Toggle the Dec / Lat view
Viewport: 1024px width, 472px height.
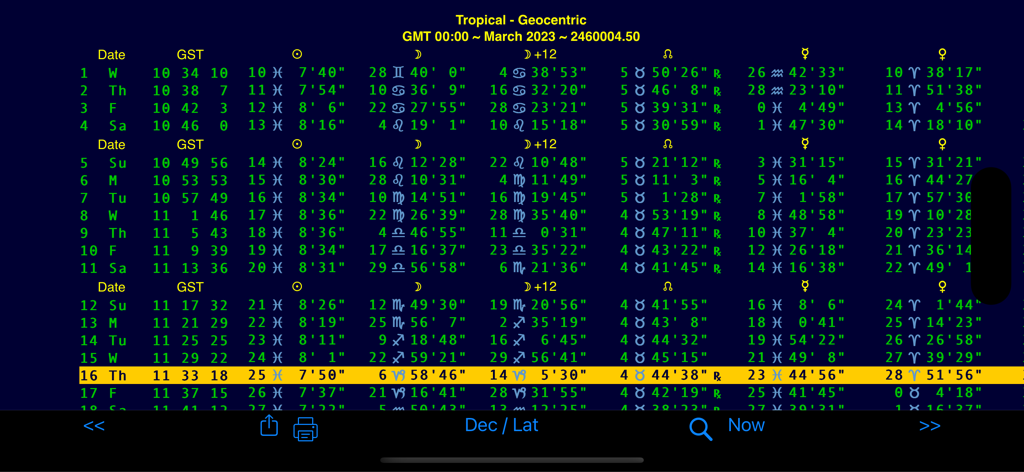pyautogui.click(x=501, y=425)
